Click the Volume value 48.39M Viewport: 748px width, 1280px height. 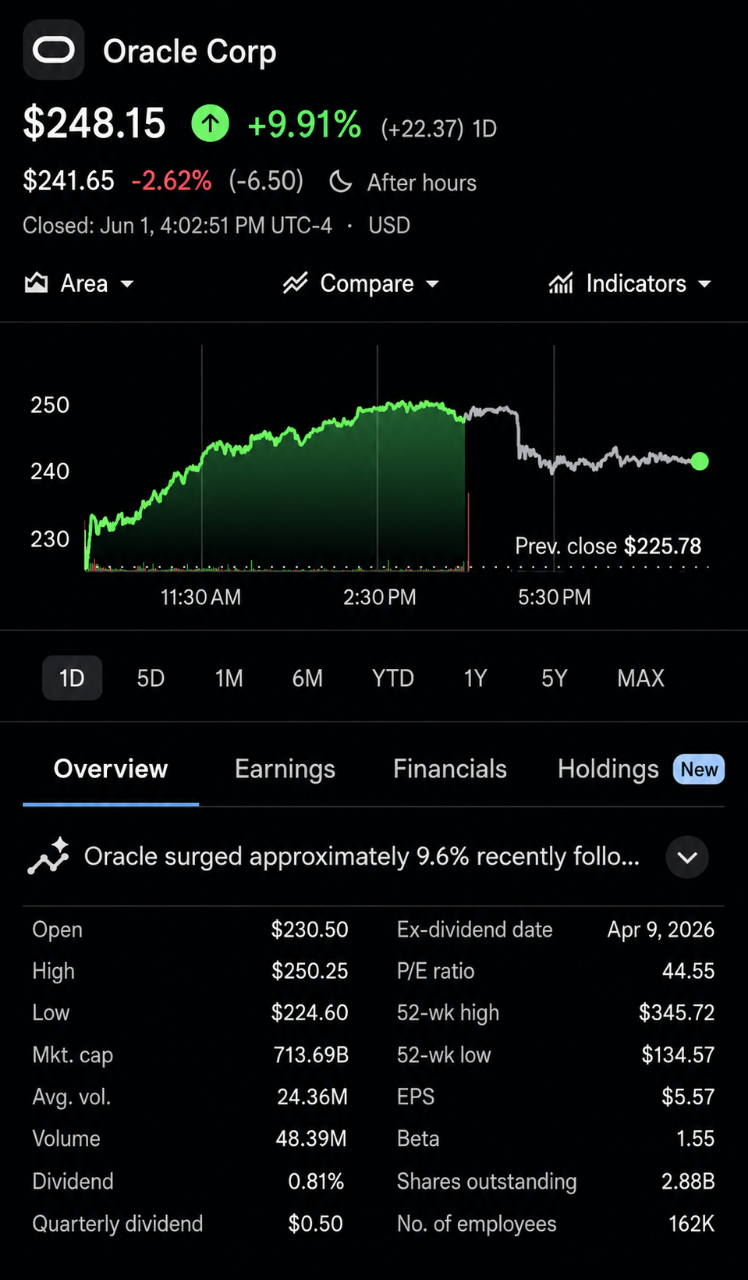tap(312, 1139)
